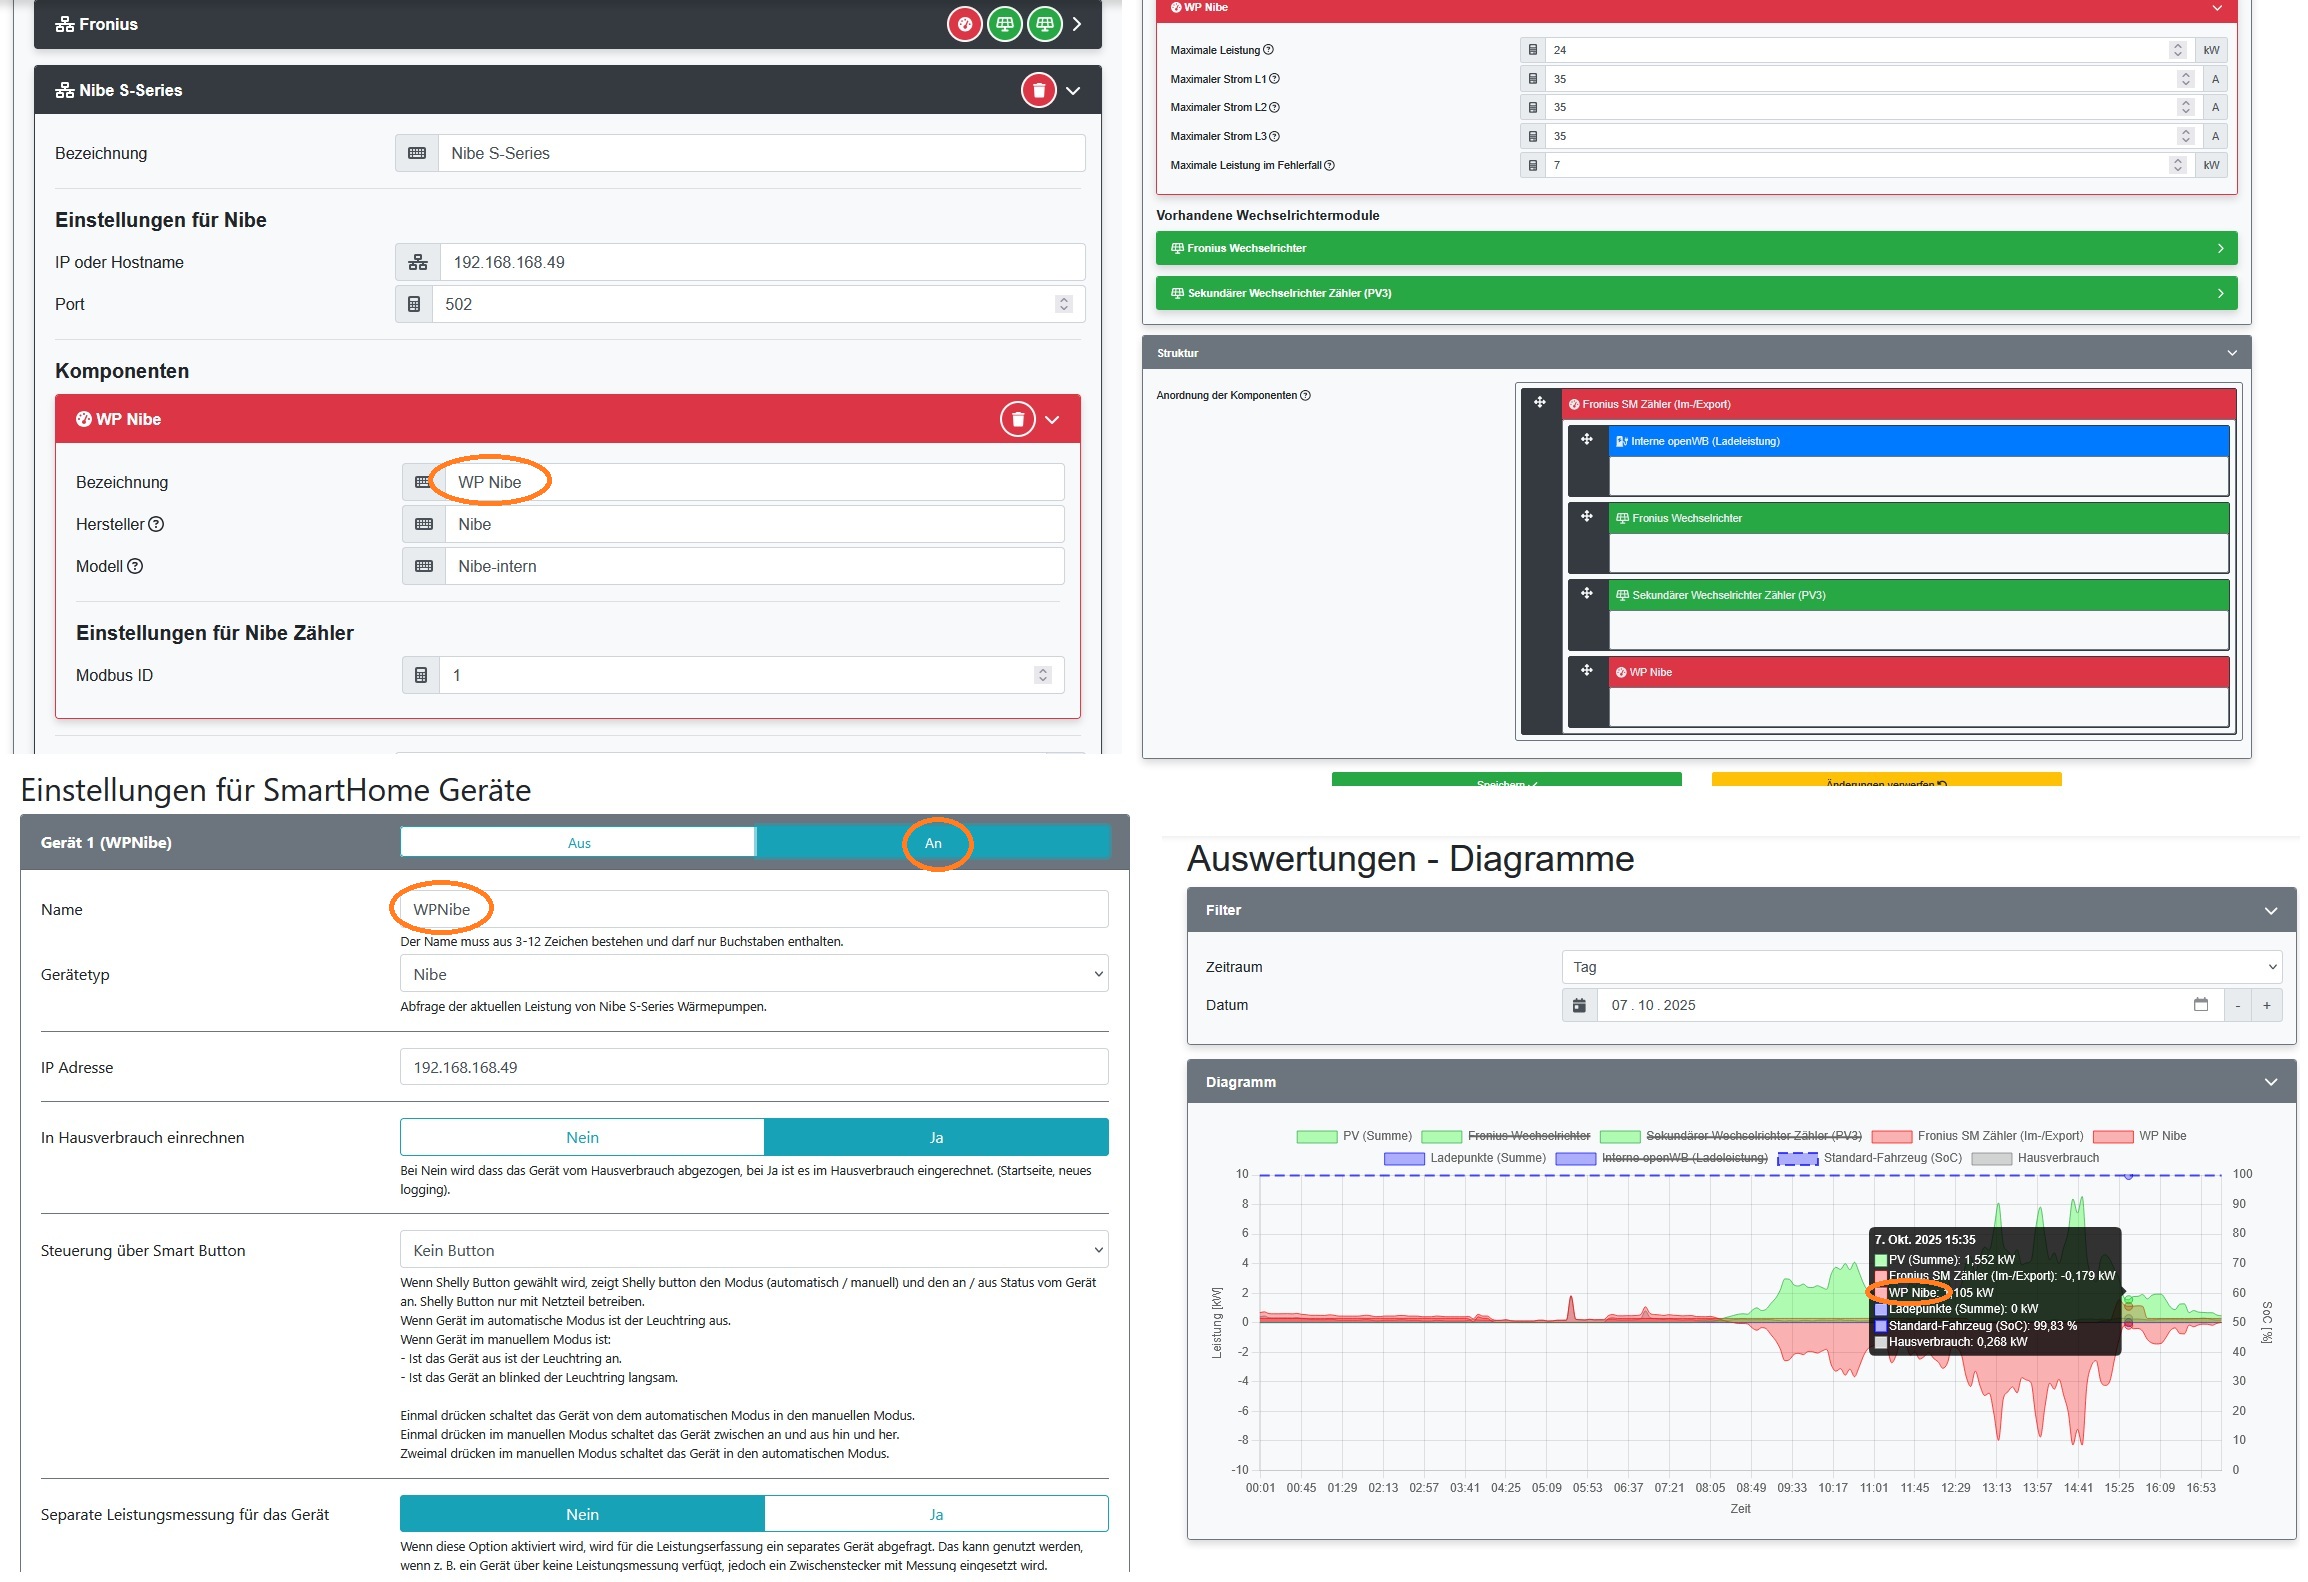Click the delete icon in Nibe S-Series header
2308x1582 pixels.
click(x=1038, y=91)
